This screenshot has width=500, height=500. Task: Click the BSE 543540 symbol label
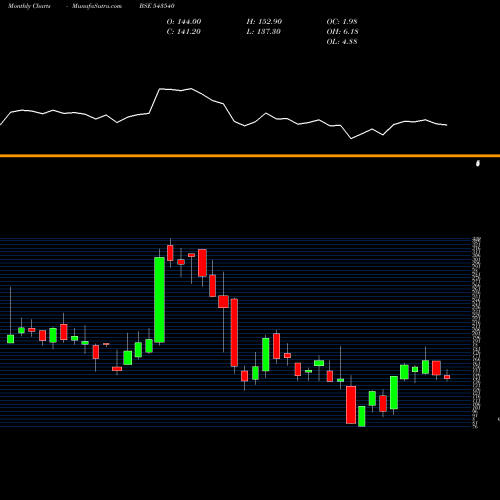[x=157, y=6]
